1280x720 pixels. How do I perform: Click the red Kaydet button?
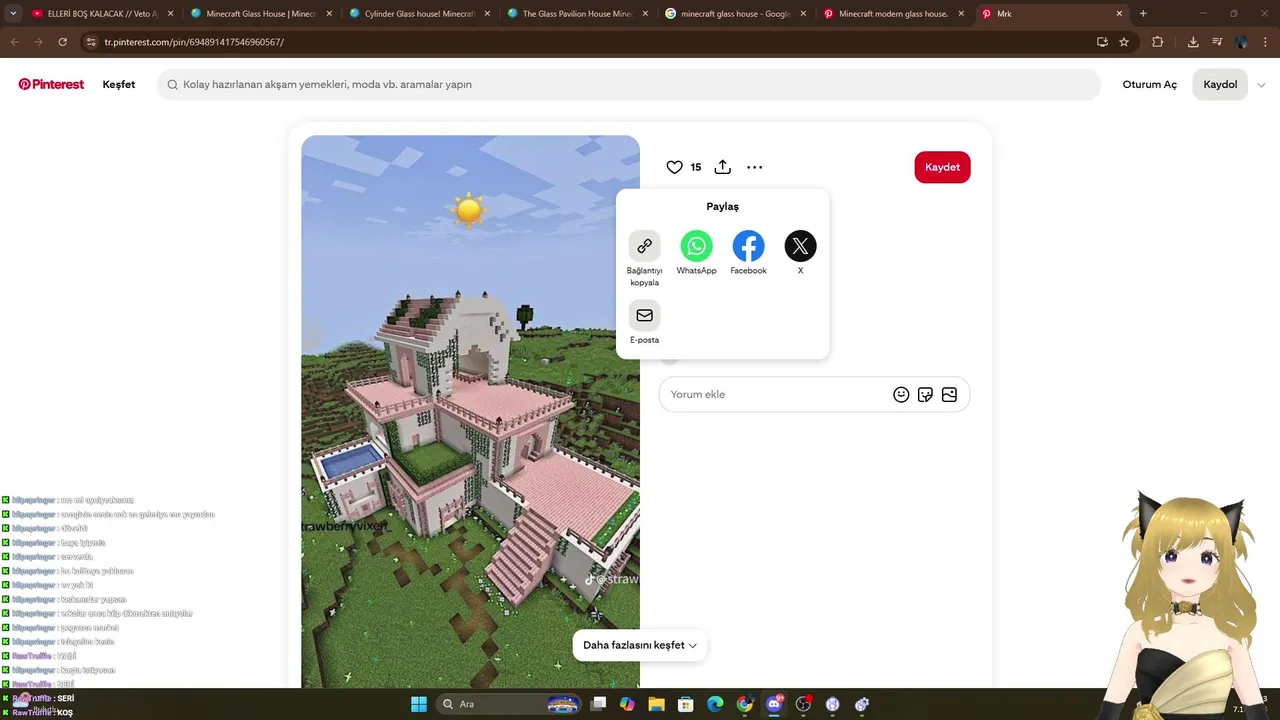coord(942,167)
